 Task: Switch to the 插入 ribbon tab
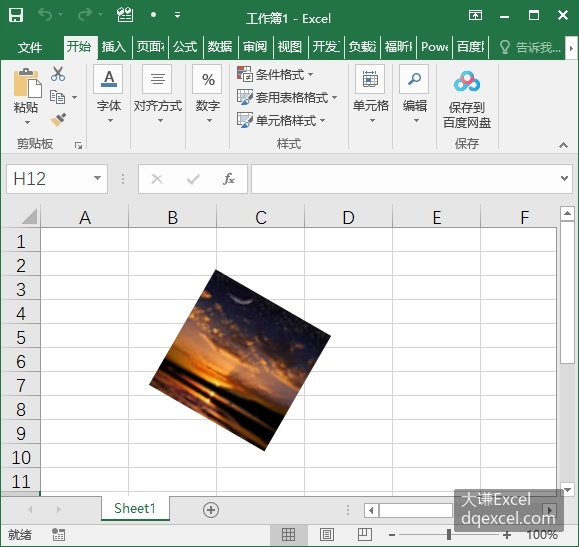114,47
